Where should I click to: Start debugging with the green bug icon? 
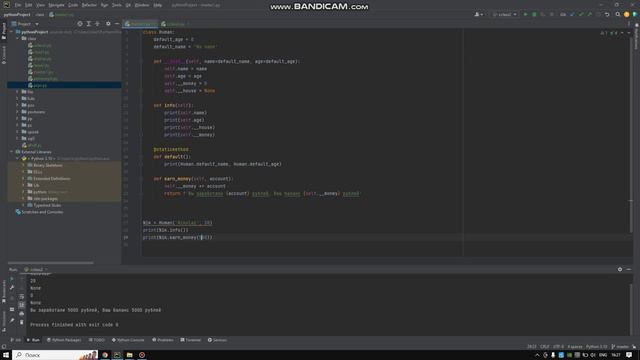point(534,14)
